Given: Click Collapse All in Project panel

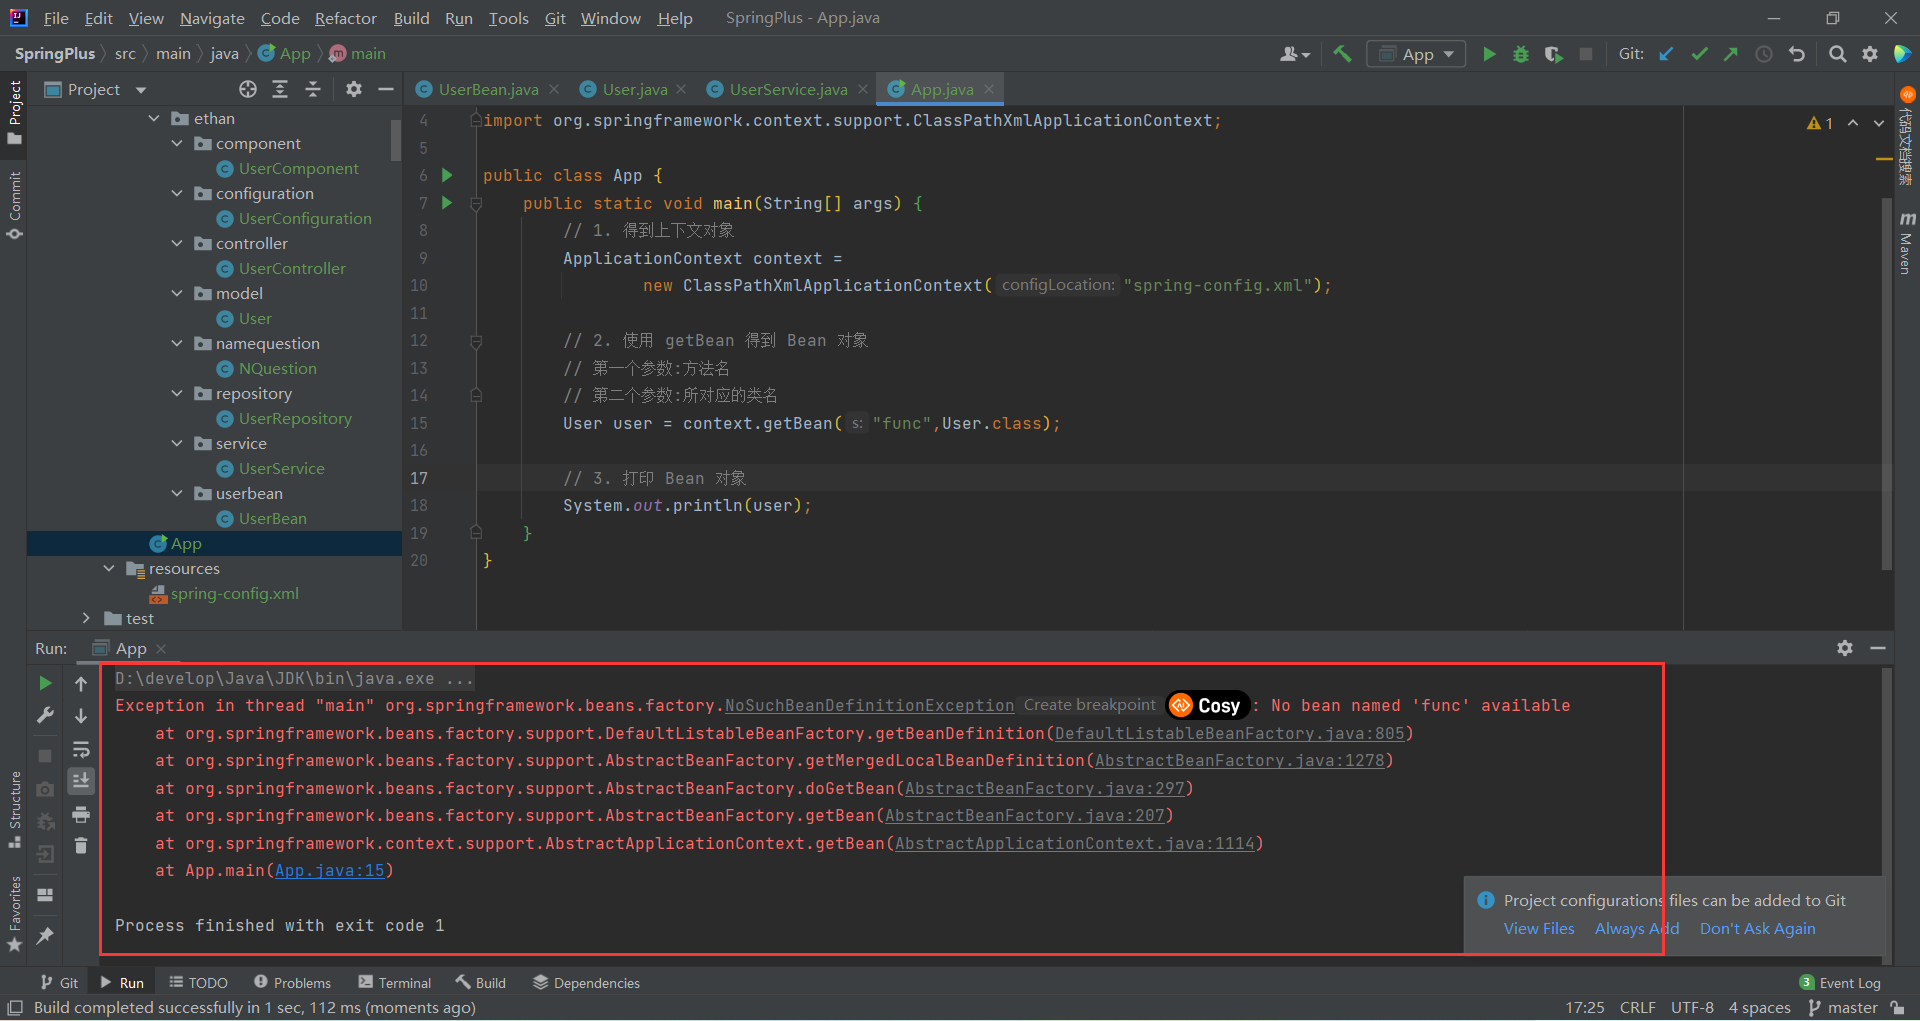Looking at the screenshot, I should click(x=313, y=89).
